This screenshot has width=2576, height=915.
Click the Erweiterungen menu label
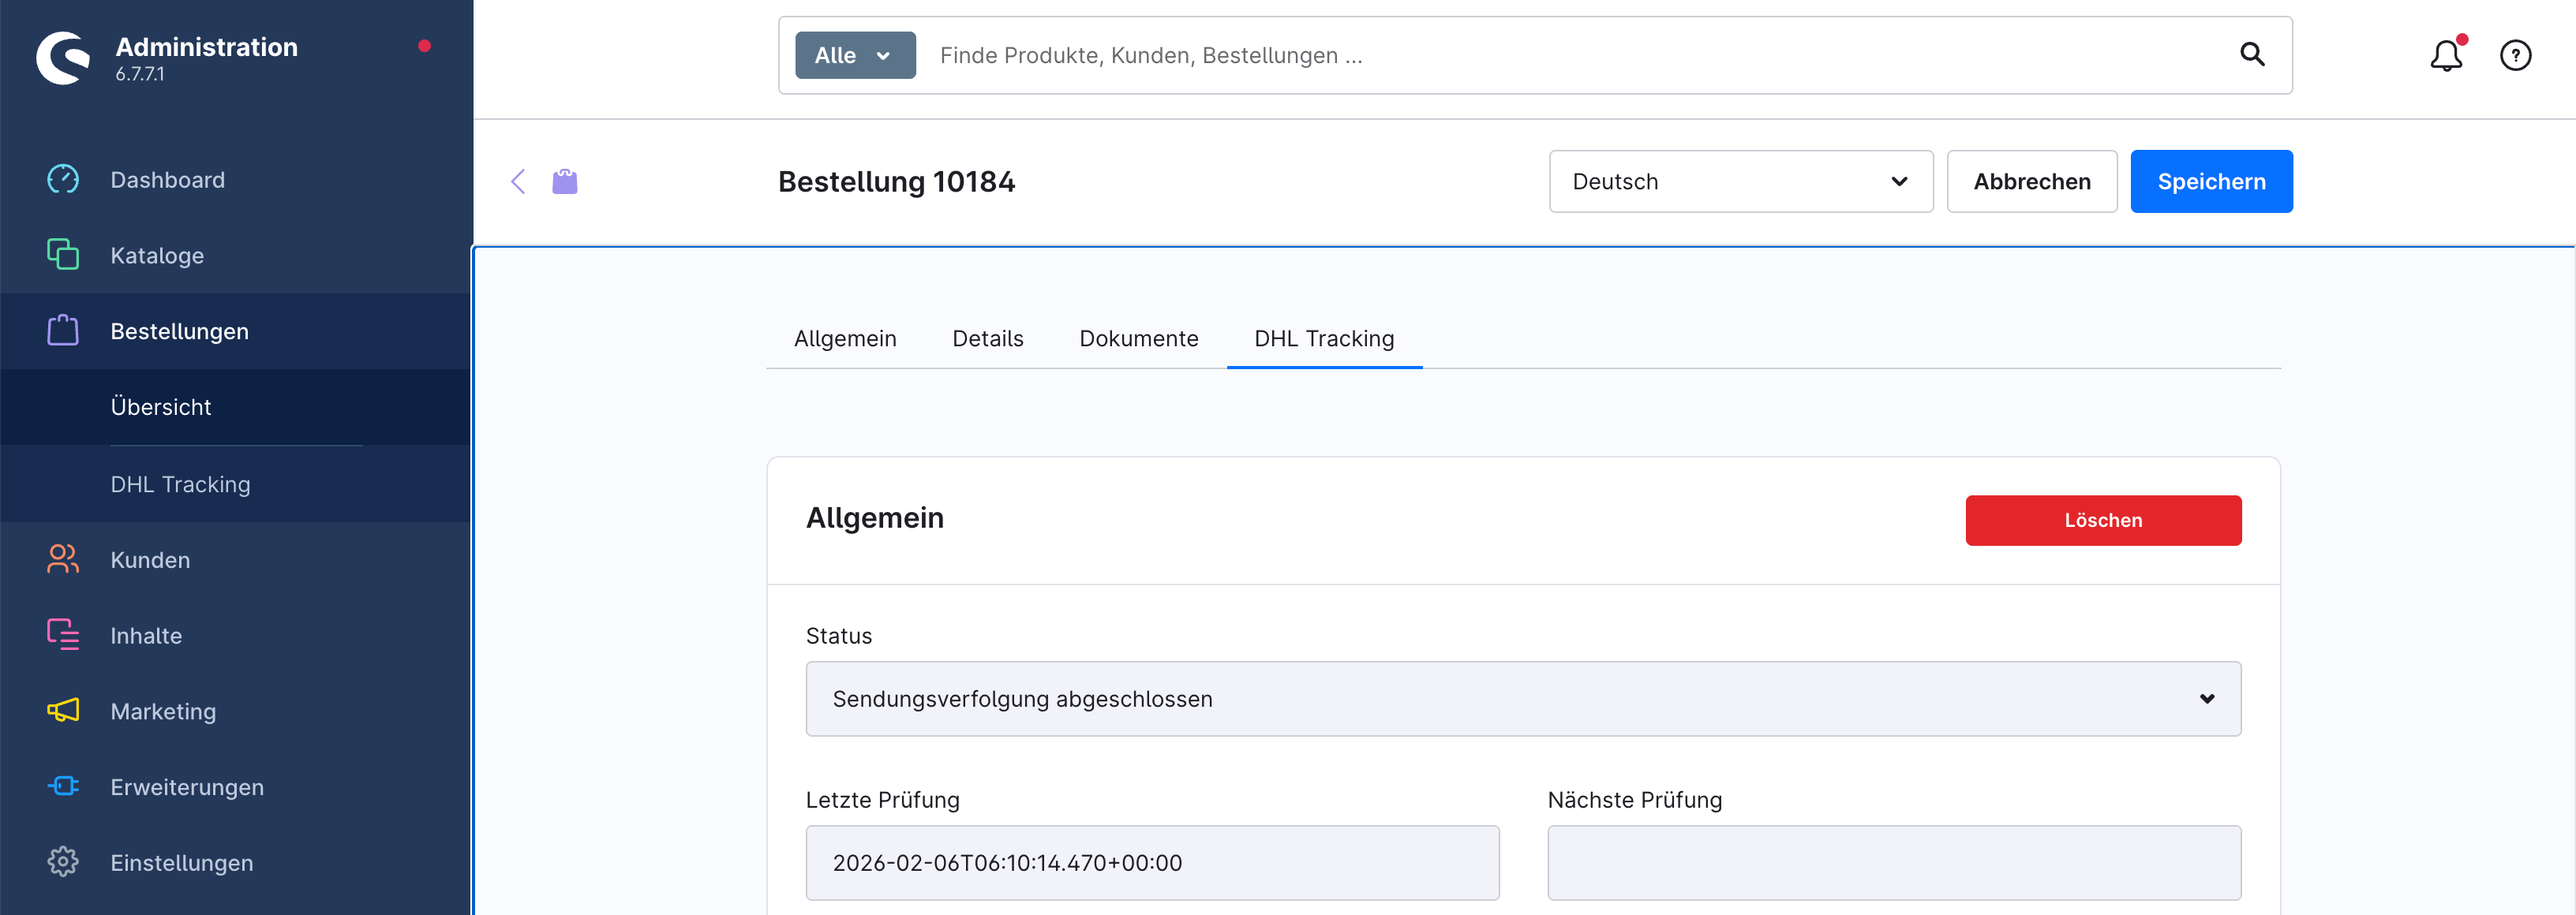coord(187,787)
